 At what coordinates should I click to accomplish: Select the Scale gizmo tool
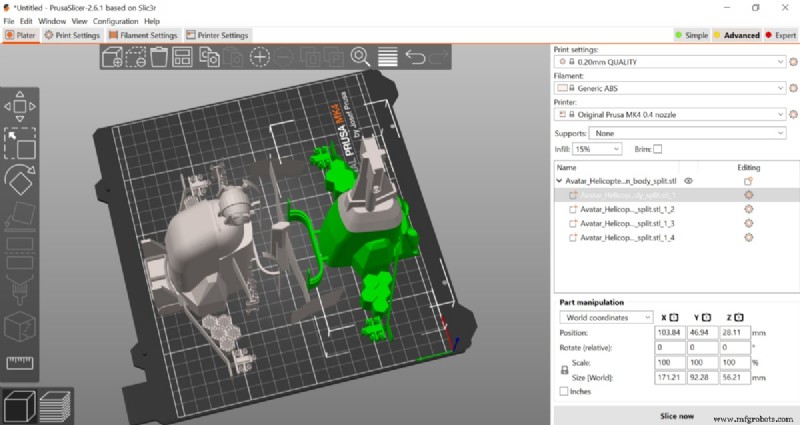(x=20, y=143)
